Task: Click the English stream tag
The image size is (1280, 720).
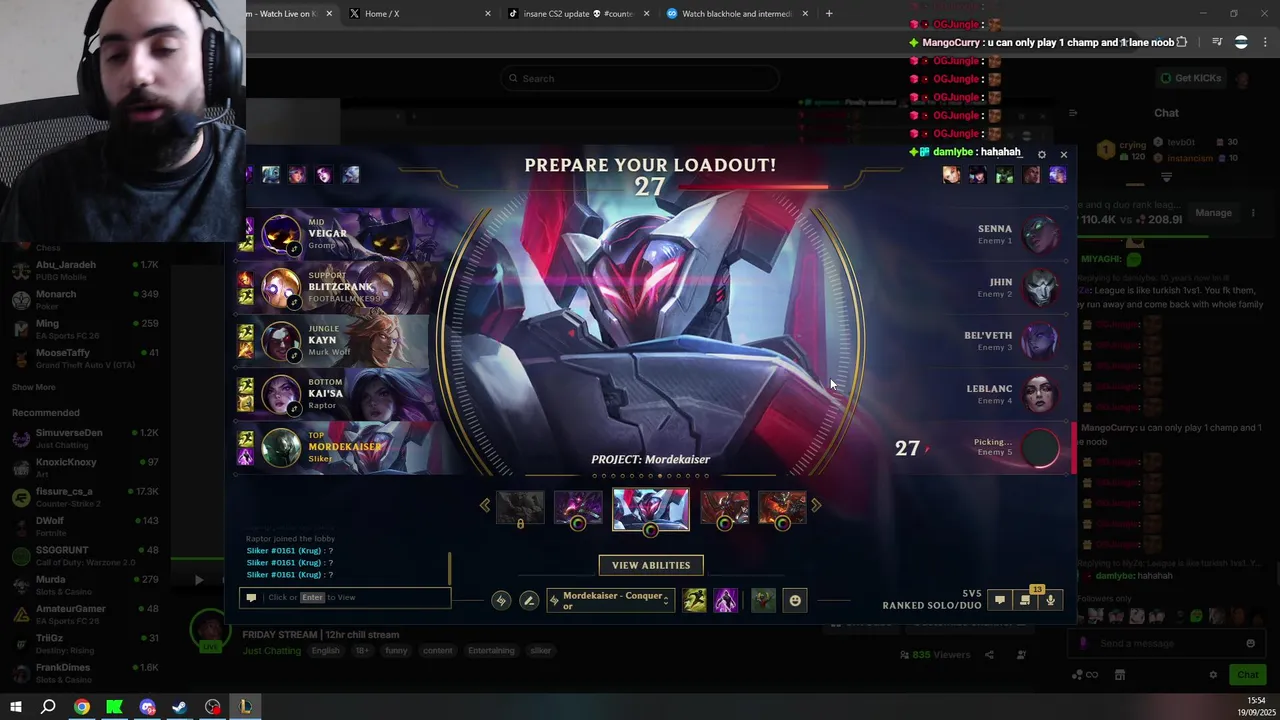Action: coord(325,651)
